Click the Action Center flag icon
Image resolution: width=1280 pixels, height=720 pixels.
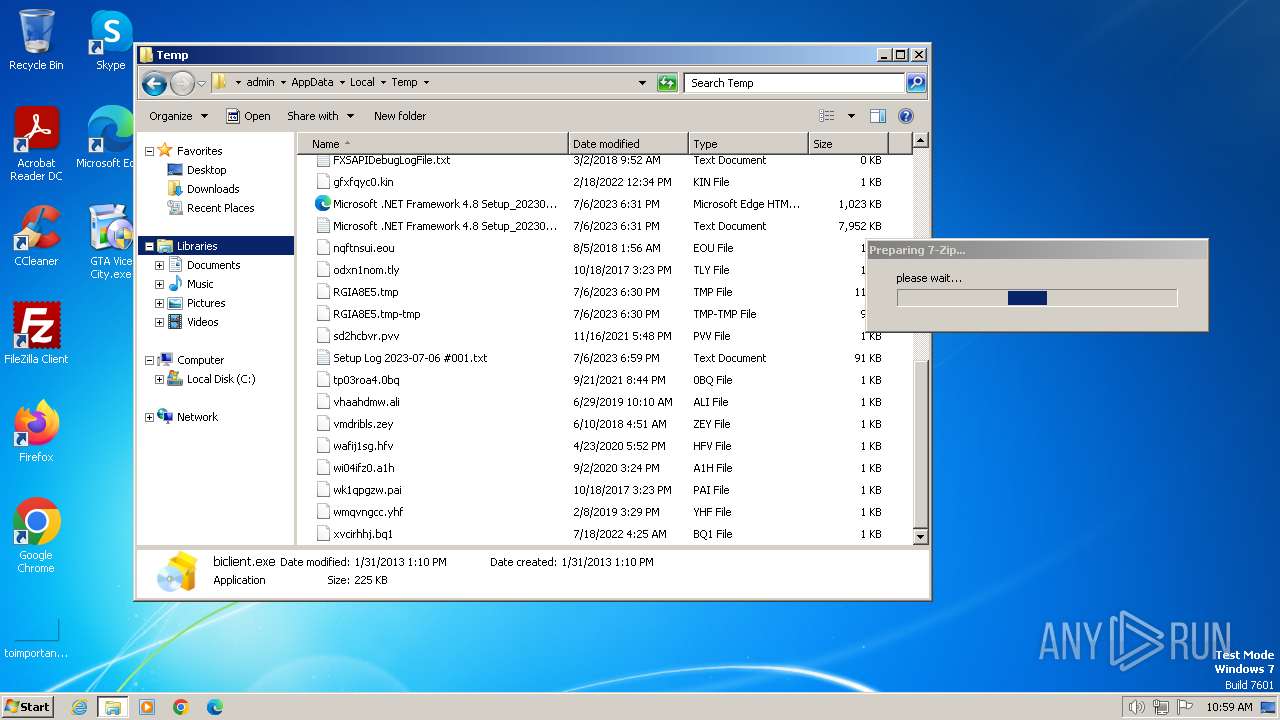[1185, 707]
